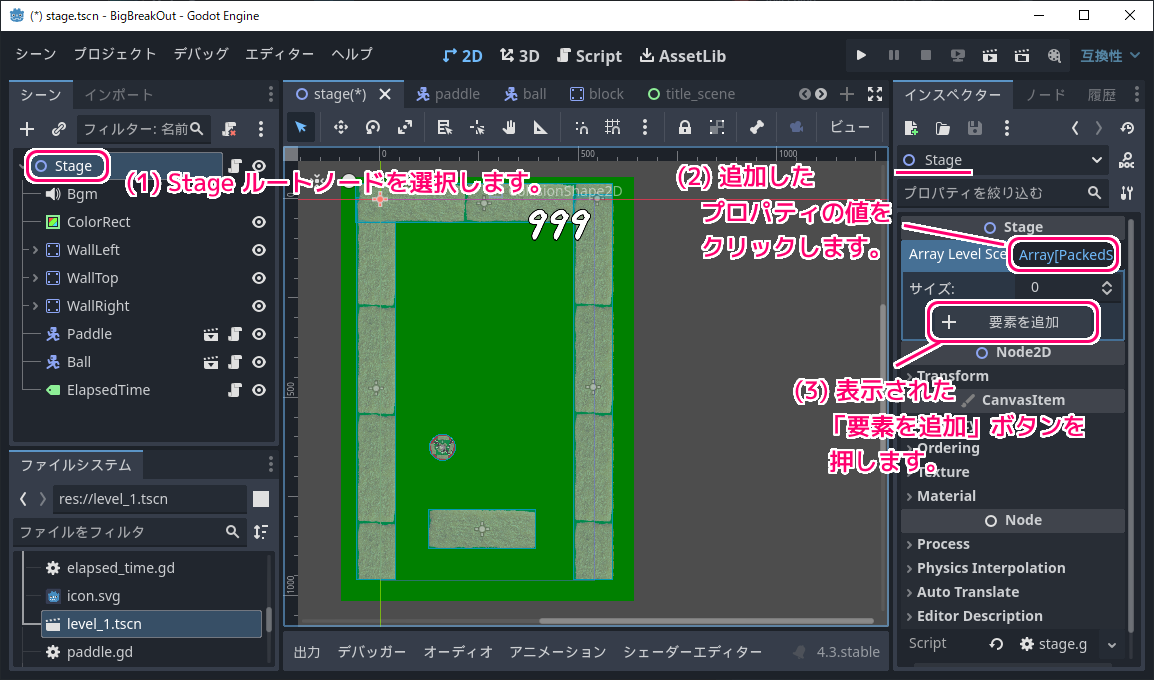
Task: Click the viewport horizontal scrollbar
Action: 707,621
